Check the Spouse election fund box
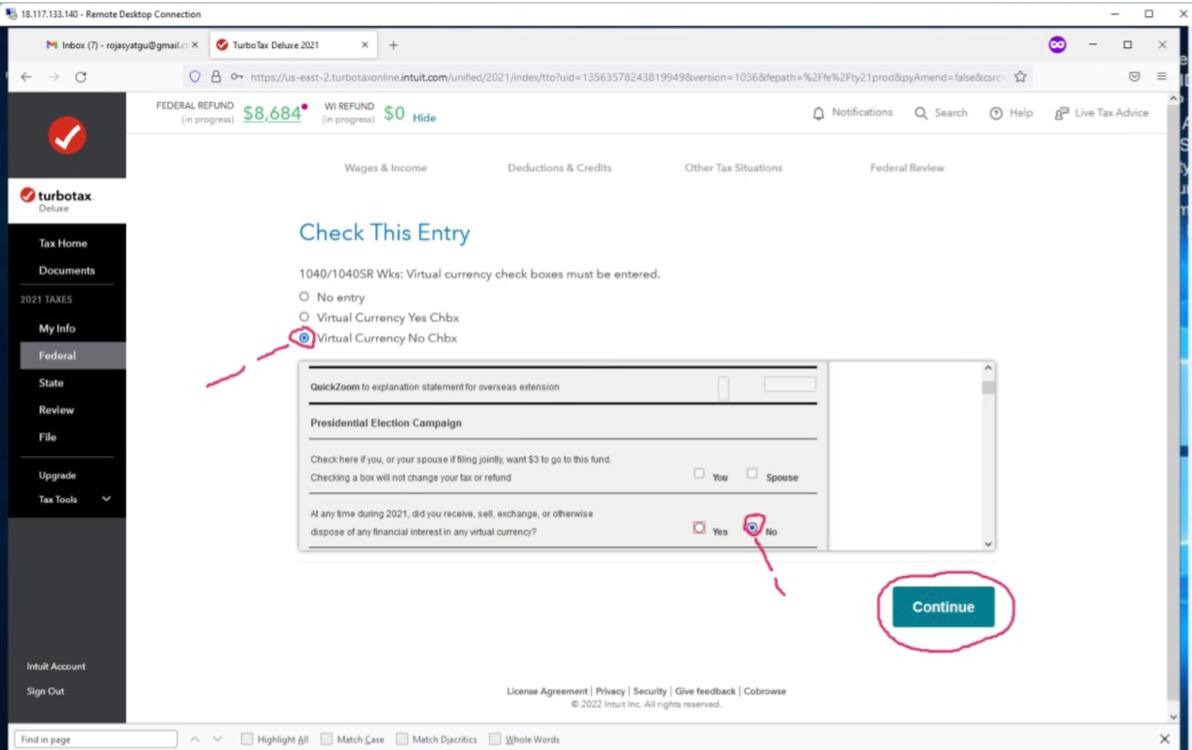Viewport: 1192px width, 750px height. point(752,473)
